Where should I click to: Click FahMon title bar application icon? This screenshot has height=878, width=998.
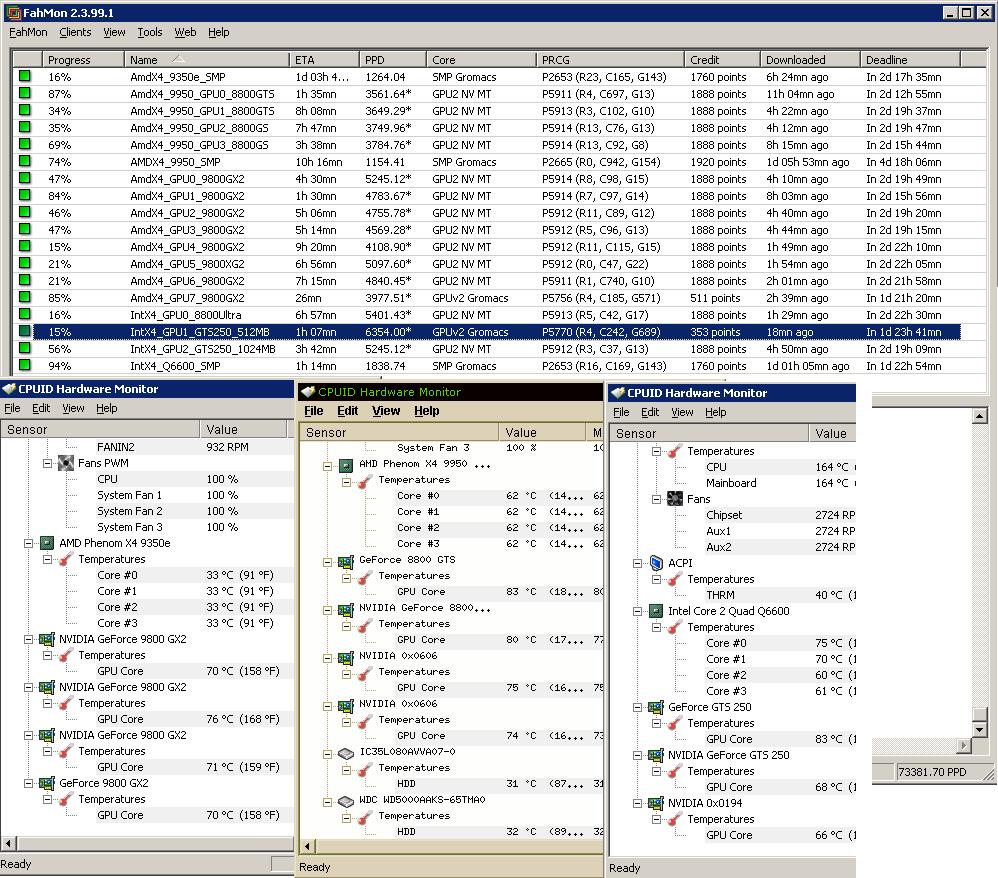(13, 13)
